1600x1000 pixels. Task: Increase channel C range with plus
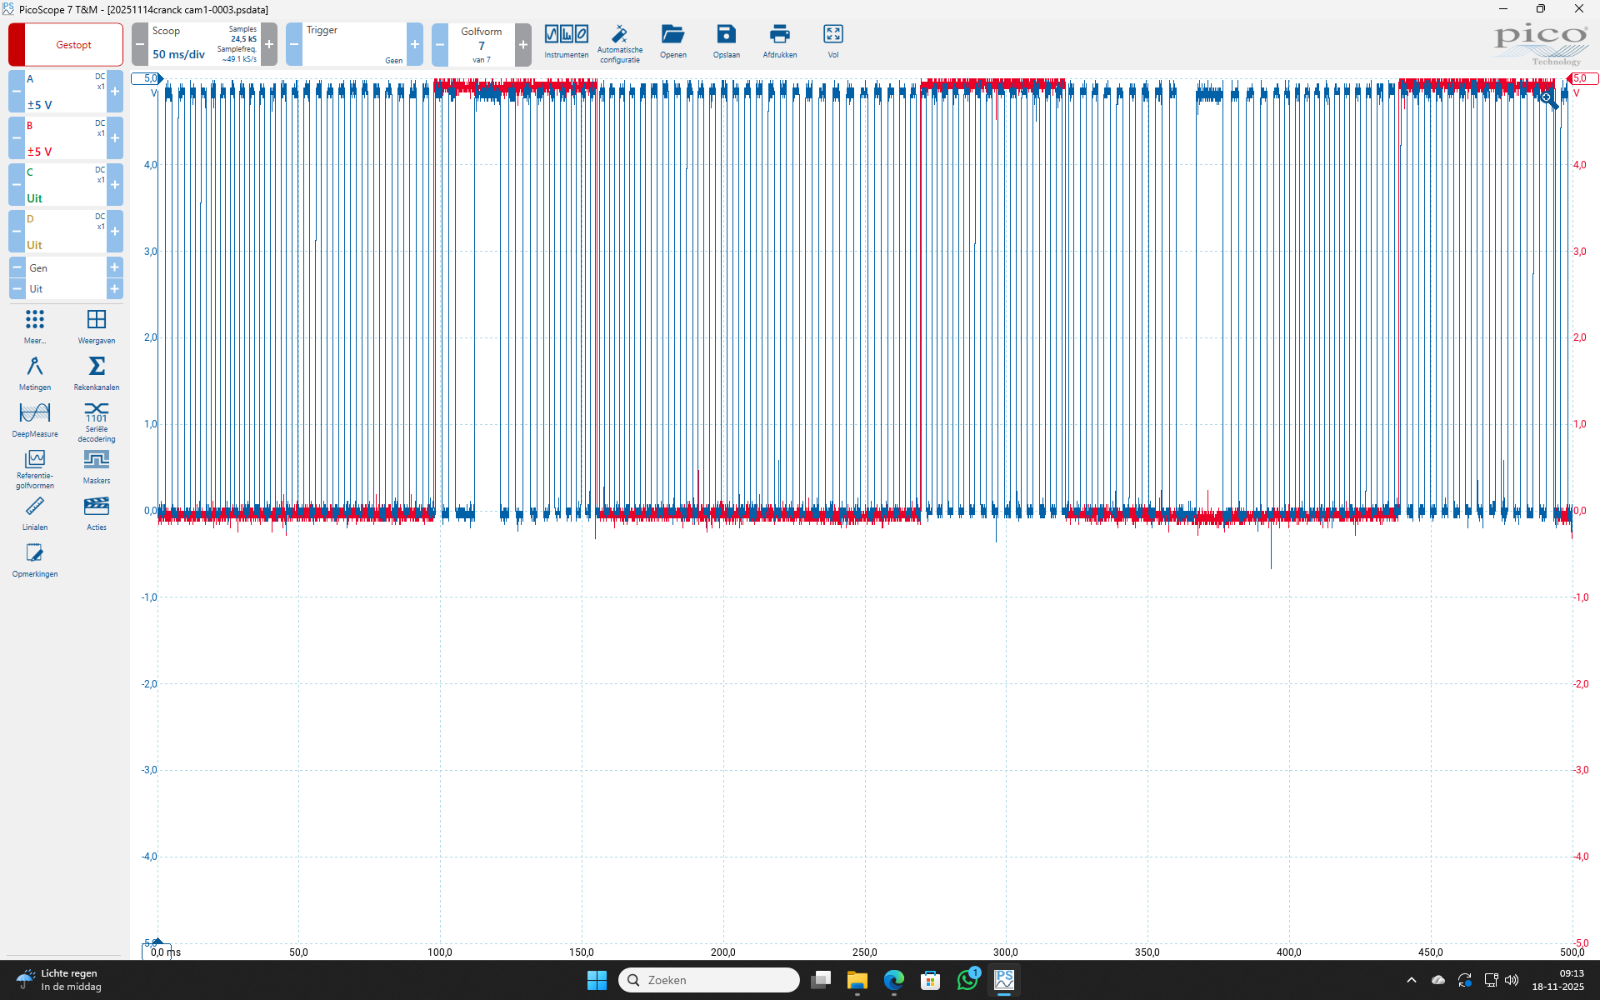click(115, 185)
